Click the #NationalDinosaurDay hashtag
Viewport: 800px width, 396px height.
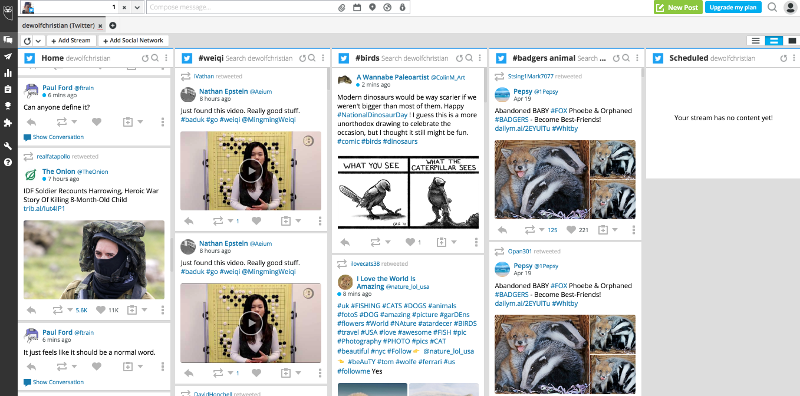coord(371,115)
